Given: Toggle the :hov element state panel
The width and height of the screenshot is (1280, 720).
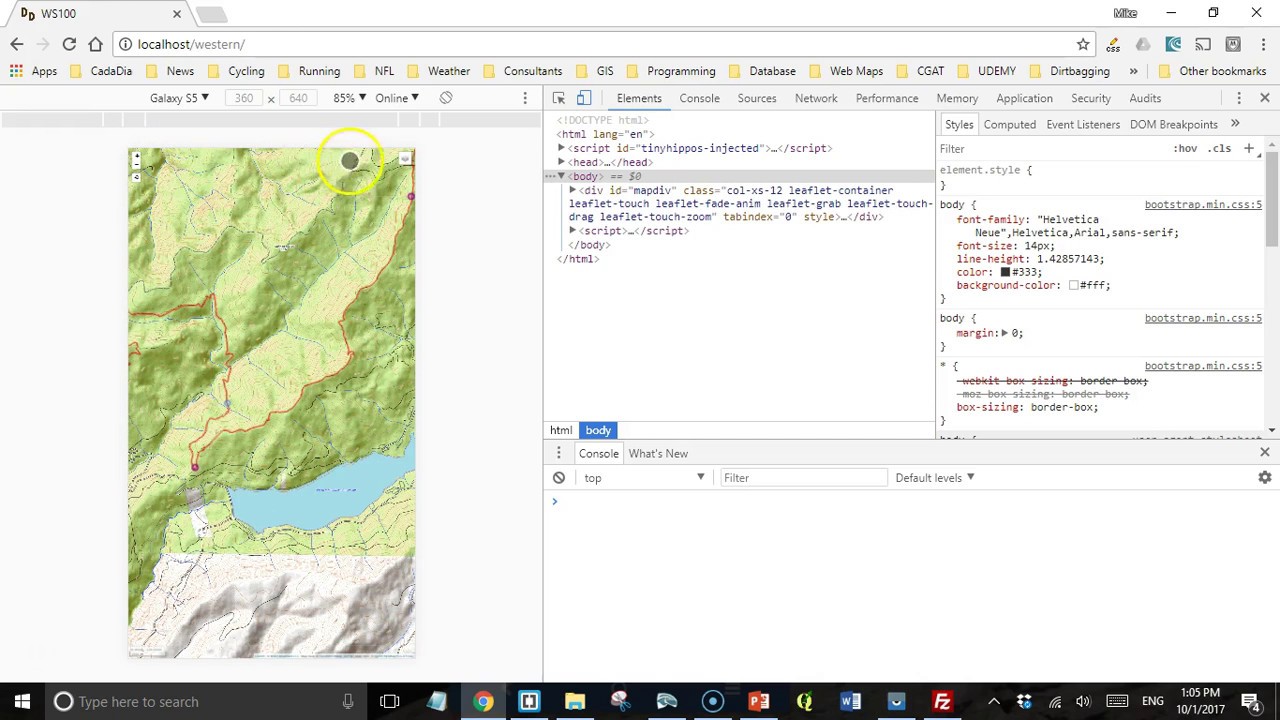Looking at the screenshot, I should click(x=1185, y=148).
